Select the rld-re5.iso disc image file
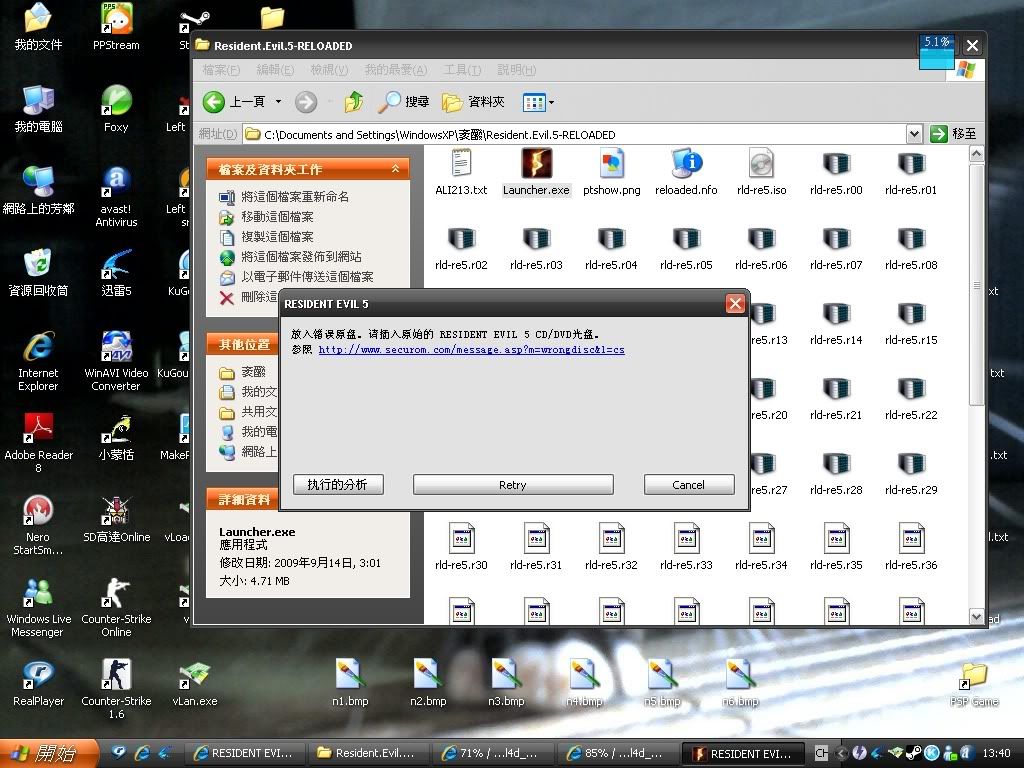Screen dimensions: 1024x768 (761, 164)
